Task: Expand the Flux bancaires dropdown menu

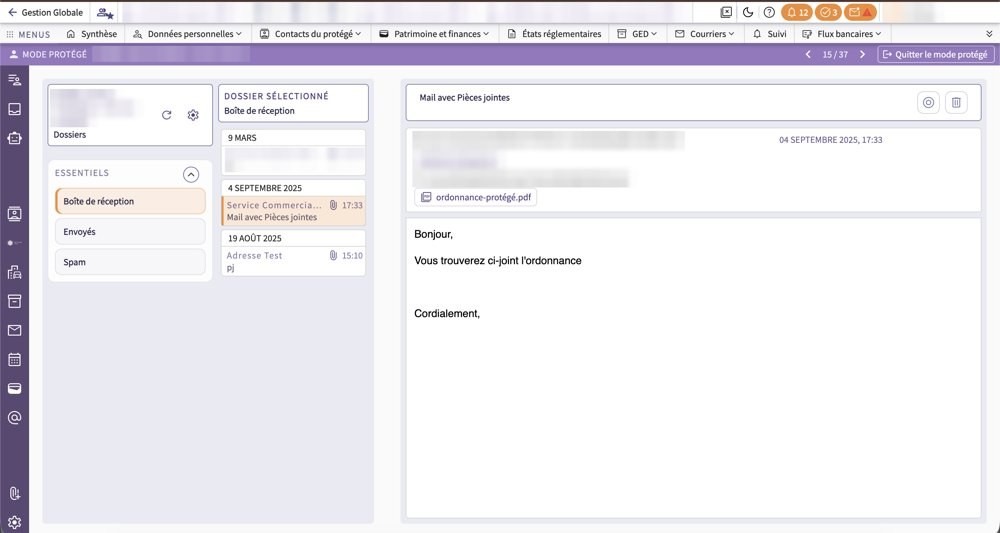Action: coord(842,34)
